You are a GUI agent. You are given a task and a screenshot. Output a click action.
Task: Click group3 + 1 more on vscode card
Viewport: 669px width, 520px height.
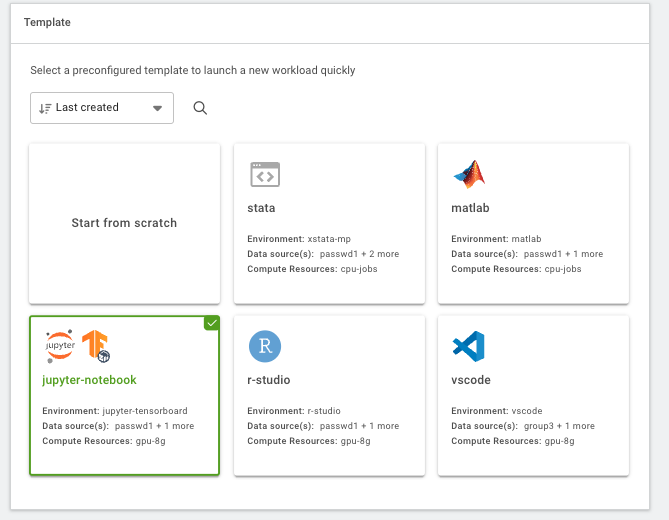pos(559,426)
